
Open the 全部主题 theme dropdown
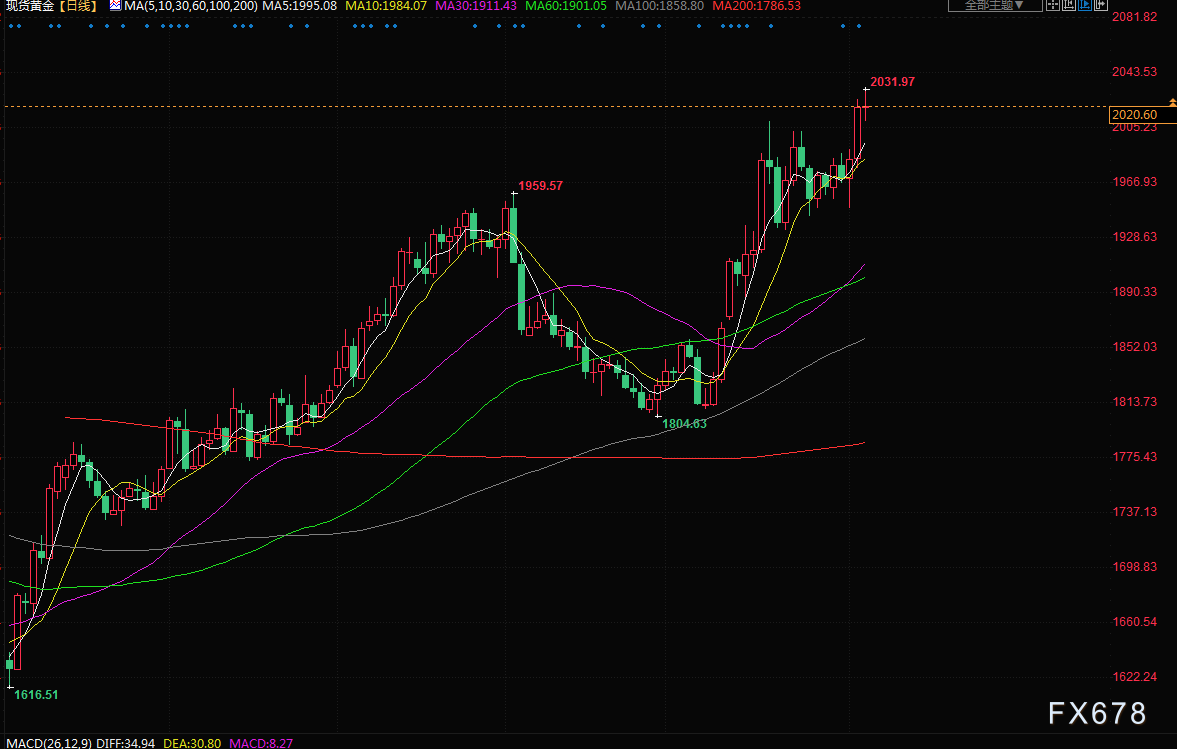tap(995, 5)
